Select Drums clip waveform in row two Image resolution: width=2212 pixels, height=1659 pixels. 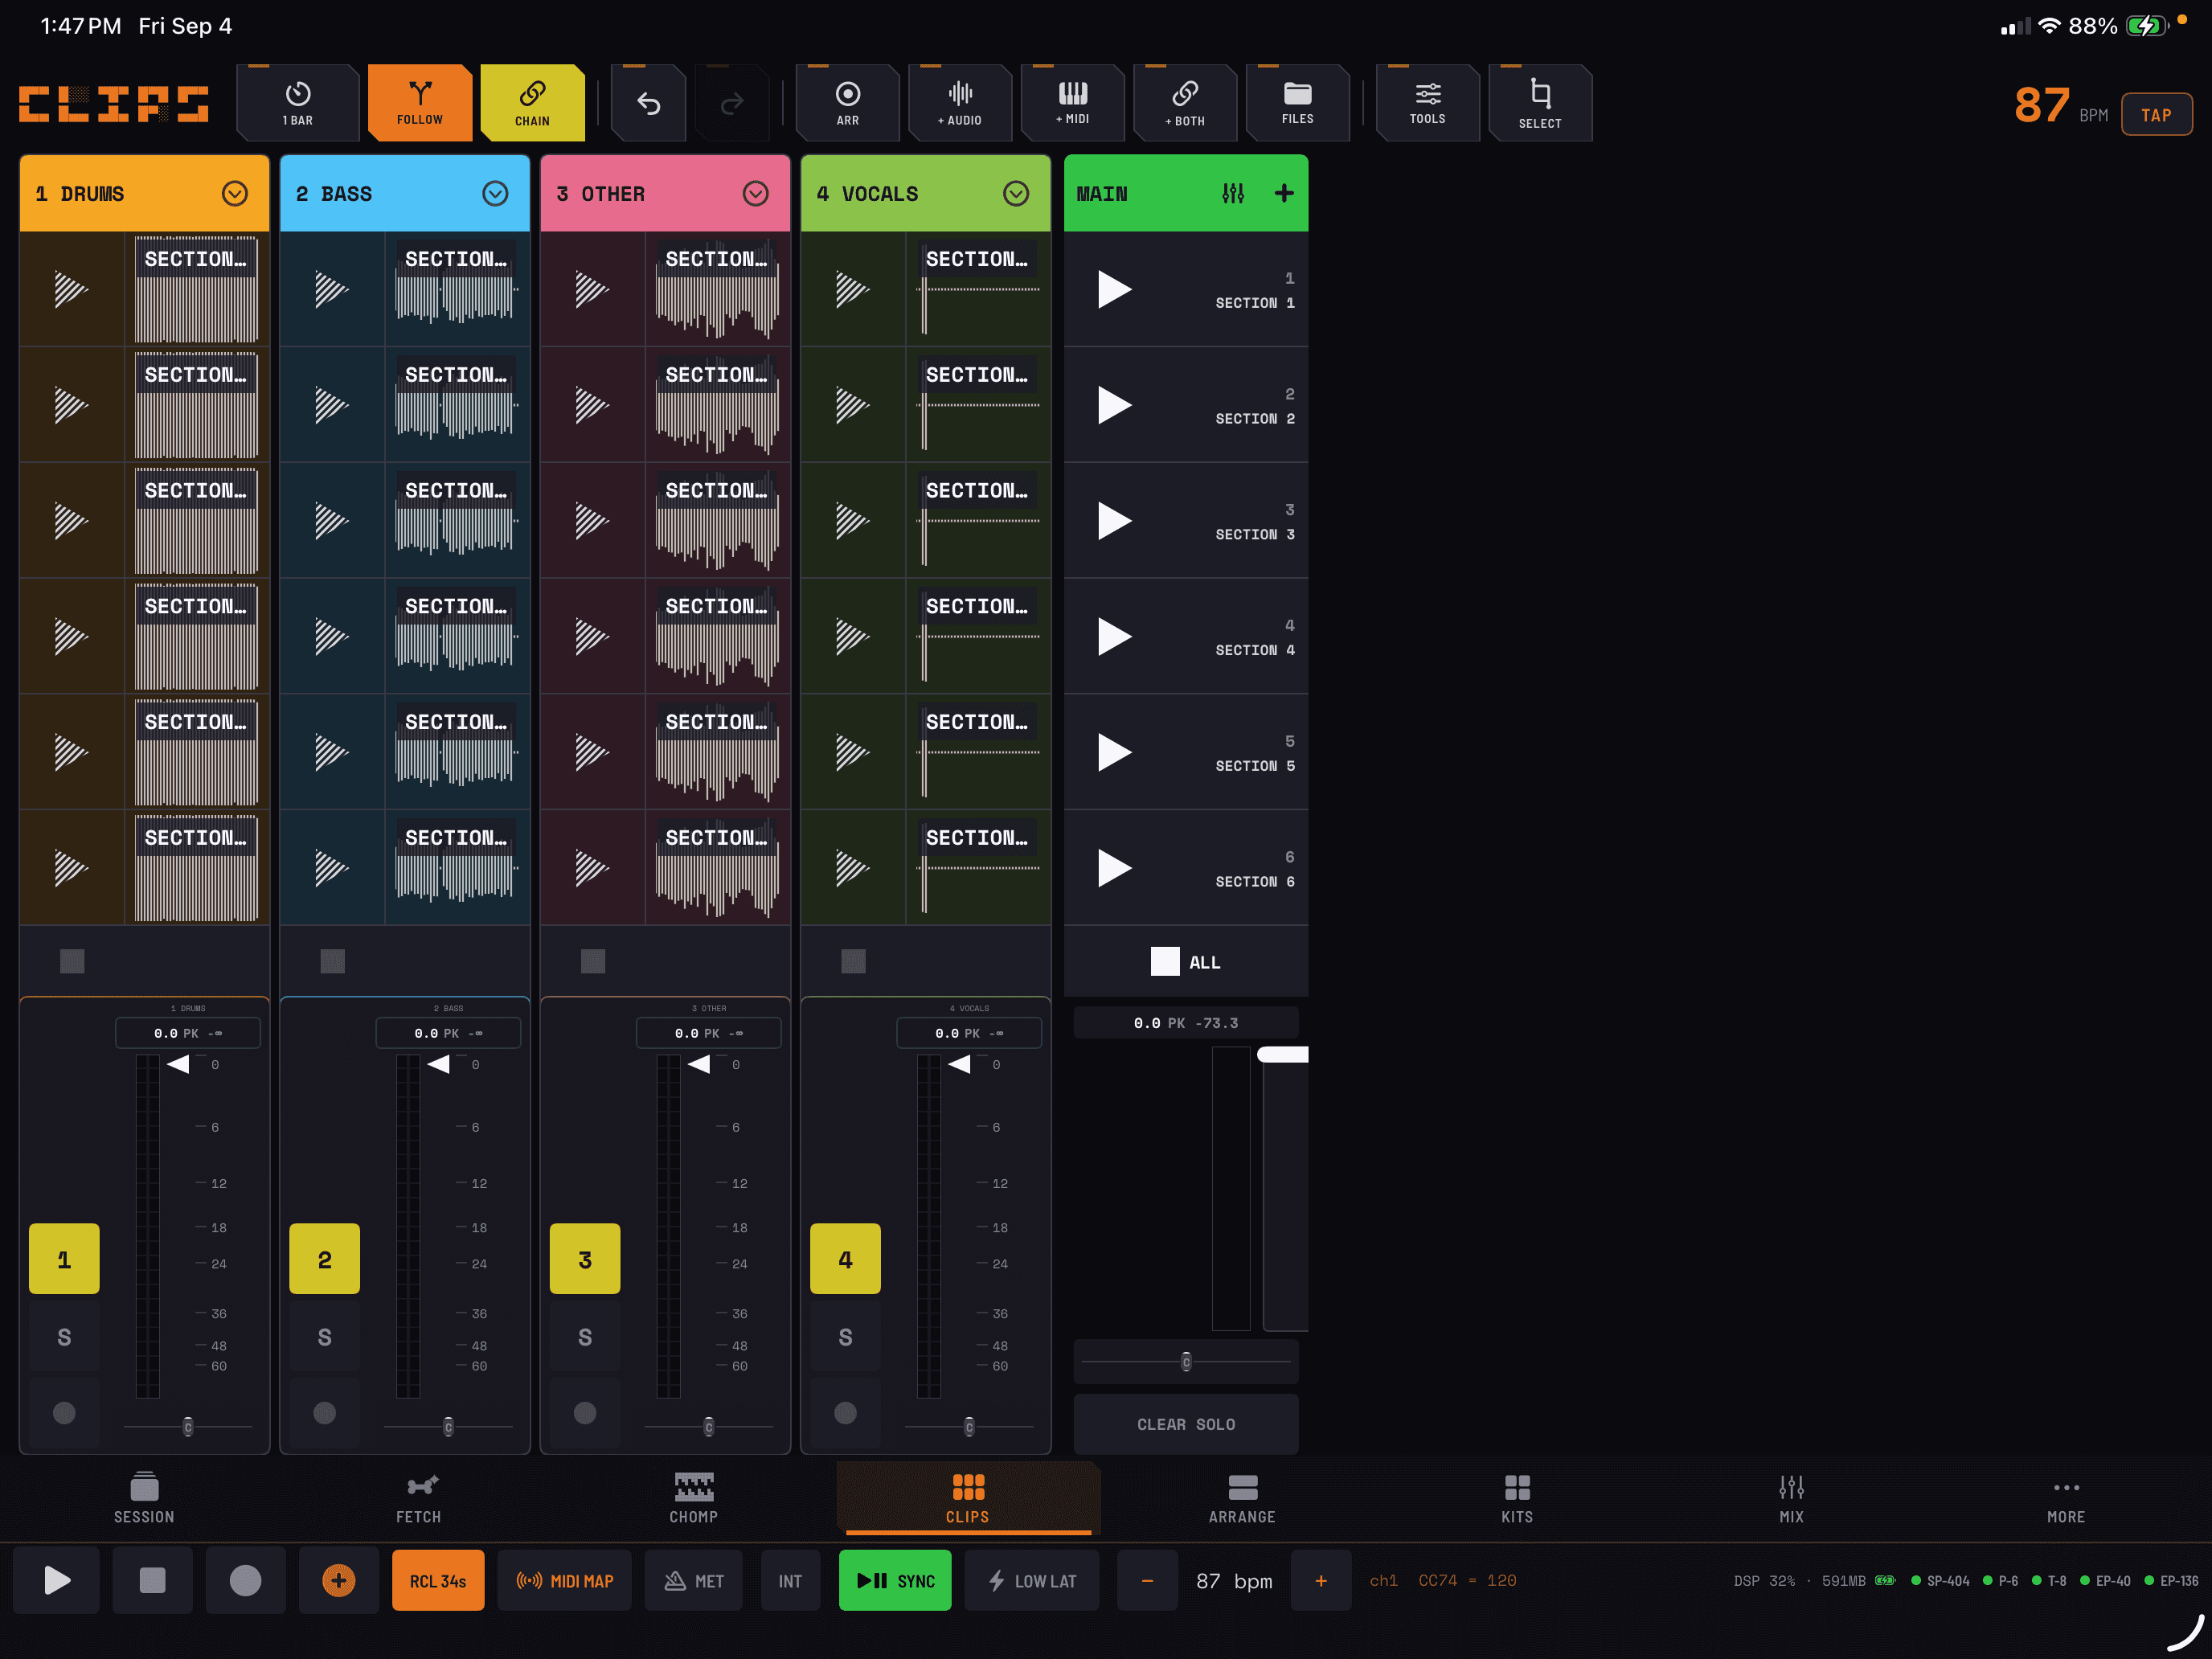[x=197, y=405]
